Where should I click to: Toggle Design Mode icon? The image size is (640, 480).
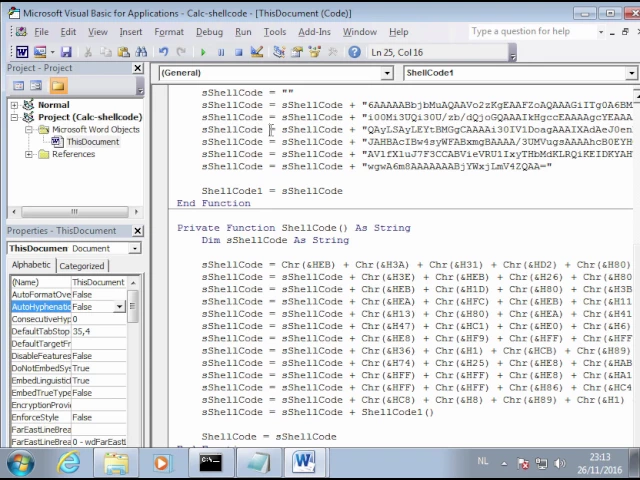[x=257, y=52]
